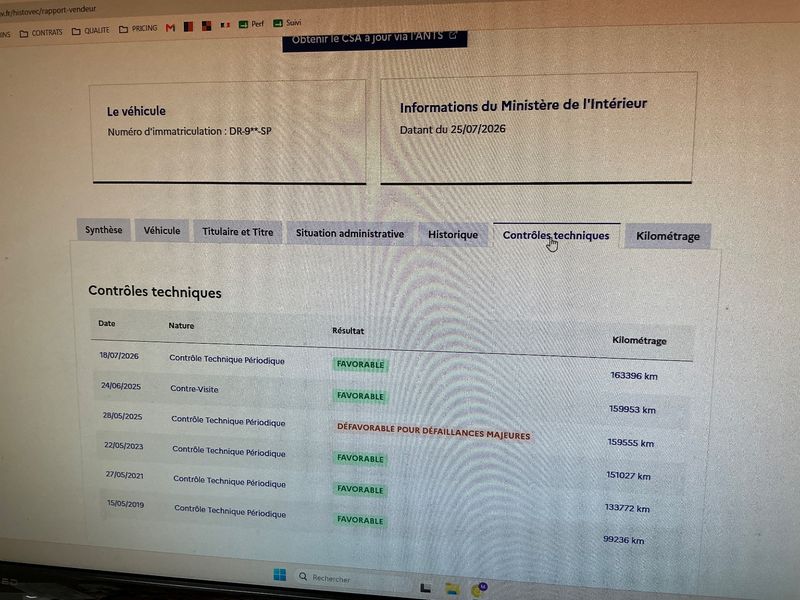Switch to the Historique tab

pyautogui.click(x=453, y=235)
